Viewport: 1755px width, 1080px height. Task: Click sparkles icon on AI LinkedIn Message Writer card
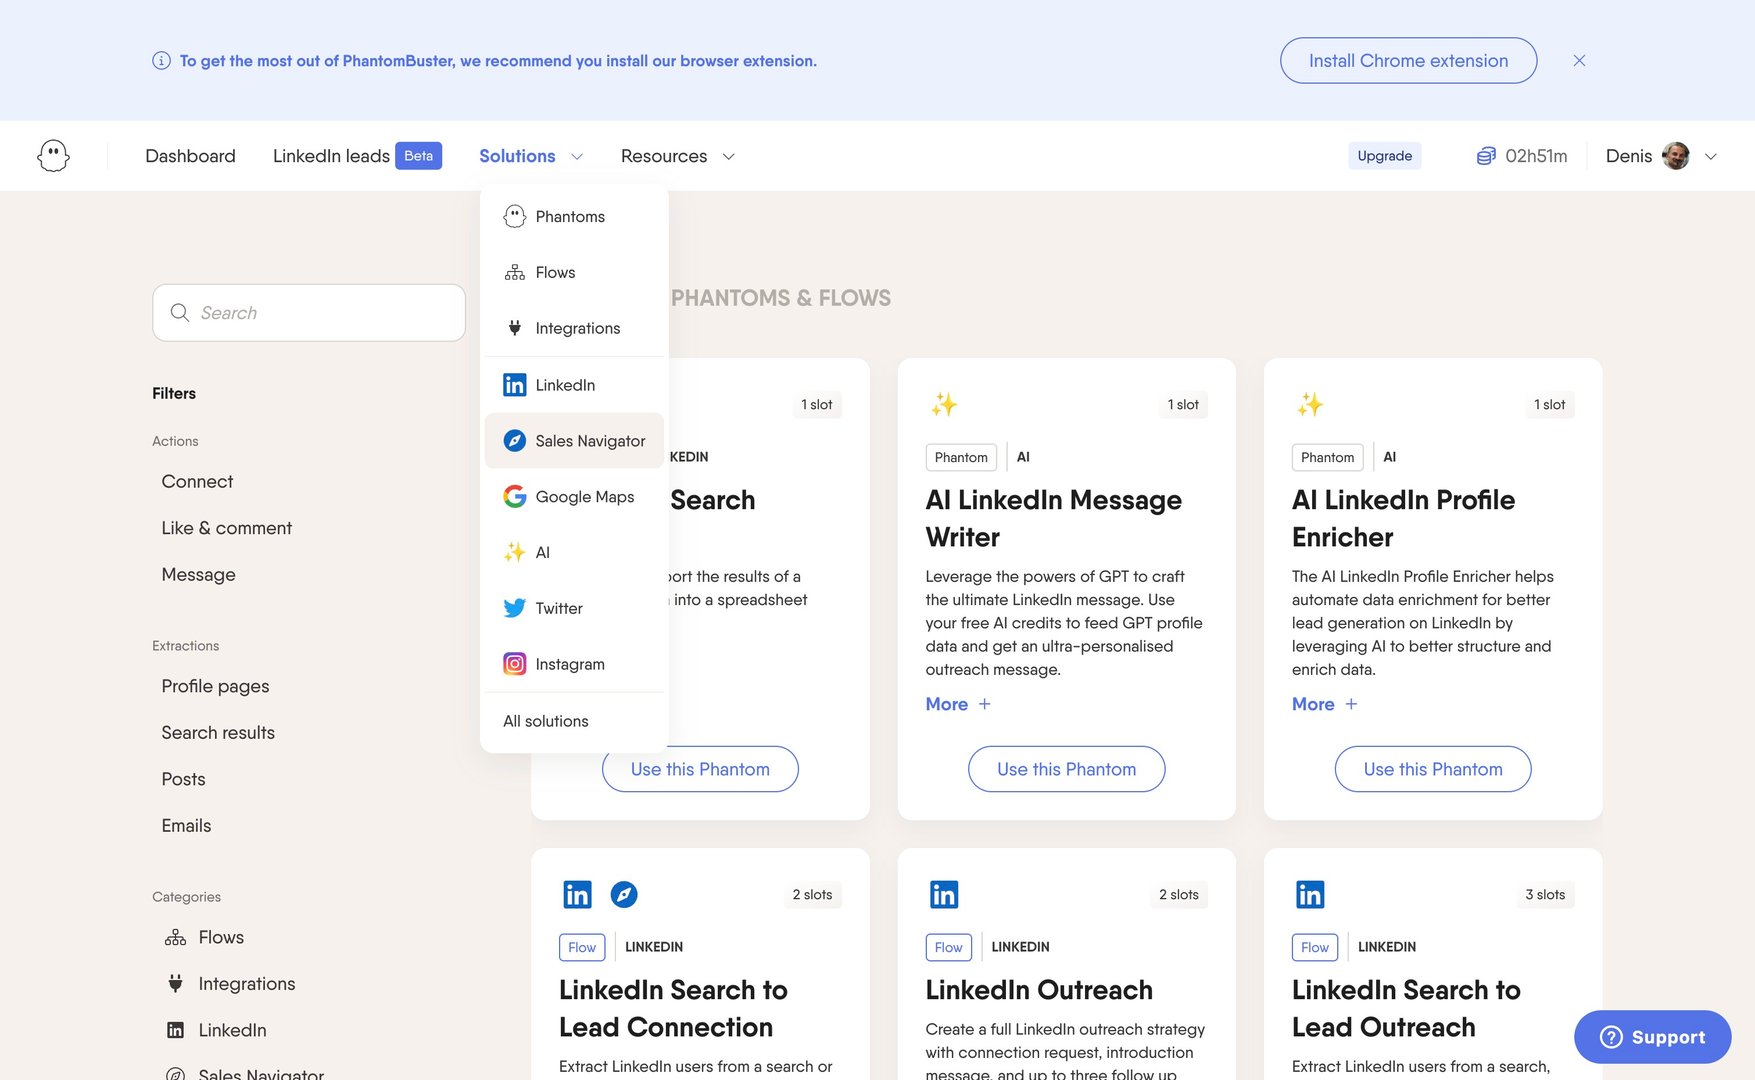pos(943,404)
